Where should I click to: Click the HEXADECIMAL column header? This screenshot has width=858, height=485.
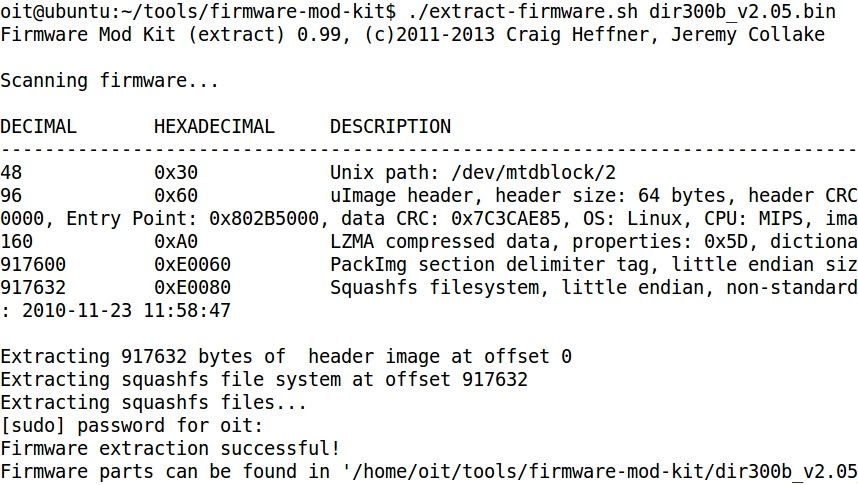214,126
